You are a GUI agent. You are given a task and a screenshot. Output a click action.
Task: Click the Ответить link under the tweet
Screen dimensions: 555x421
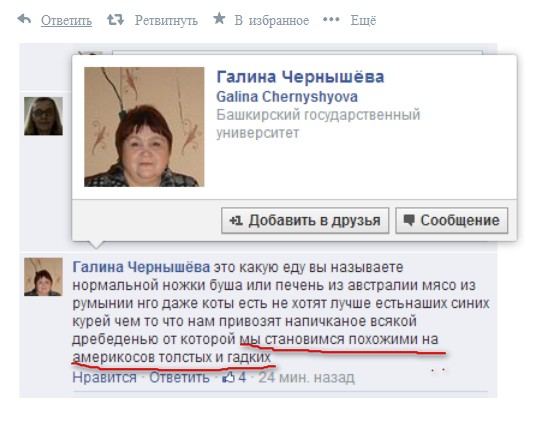[x=66, y=21]
